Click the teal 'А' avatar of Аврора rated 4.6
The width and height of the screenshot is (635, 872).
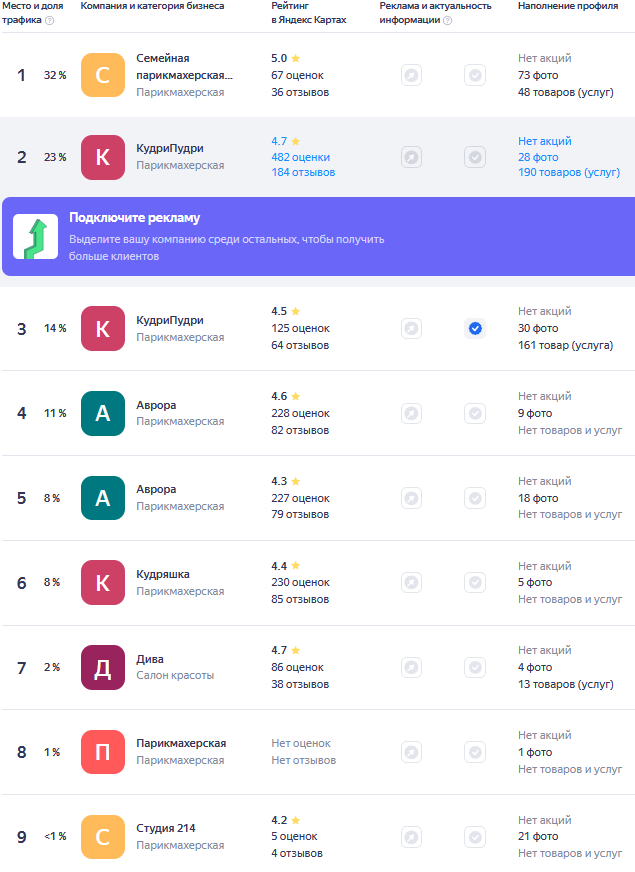[102, 413]
